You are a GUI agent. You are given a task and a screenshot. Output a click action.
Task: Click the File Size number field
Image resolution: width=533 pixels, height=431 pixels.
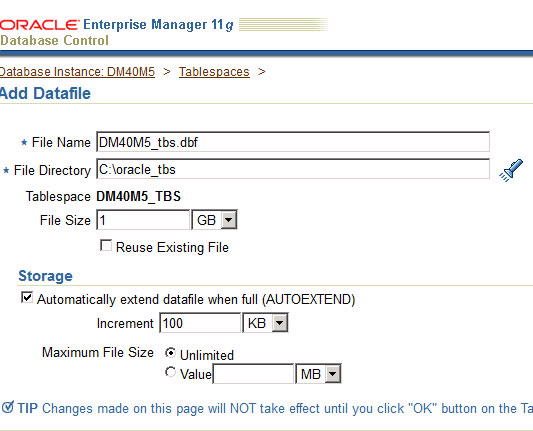143,220
